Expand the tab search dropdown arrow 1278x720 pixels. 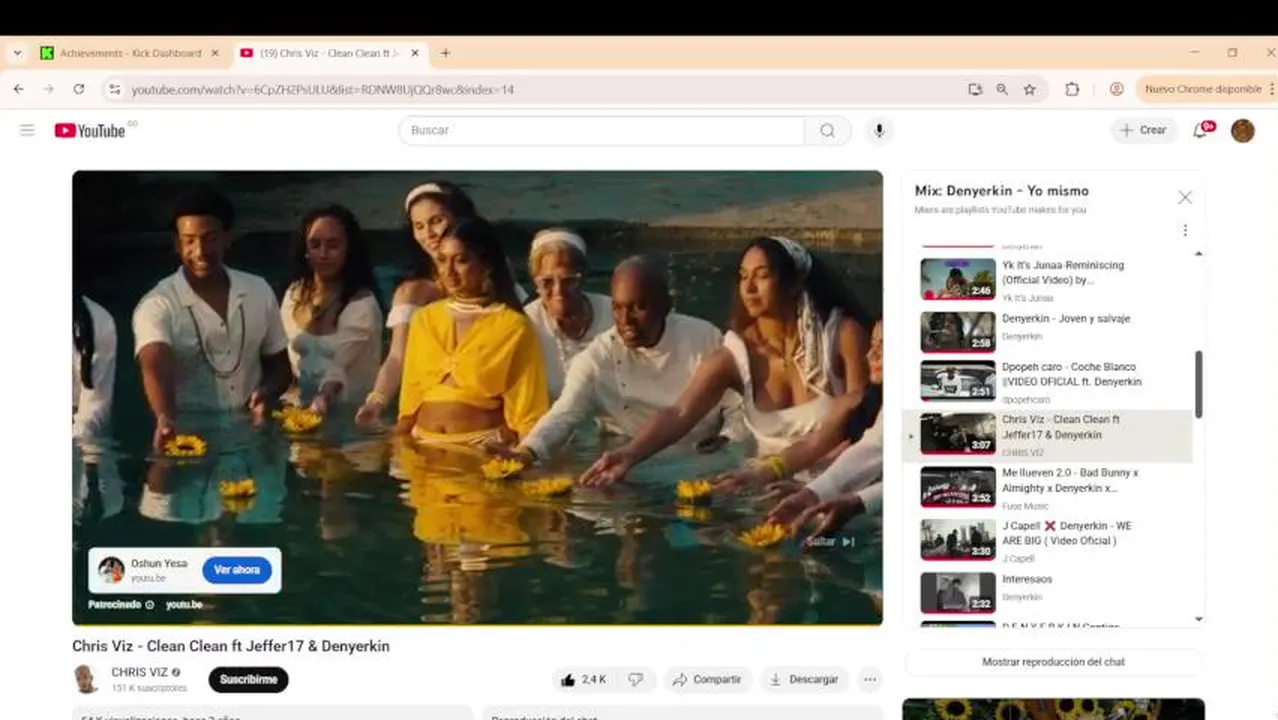point(16,53)
